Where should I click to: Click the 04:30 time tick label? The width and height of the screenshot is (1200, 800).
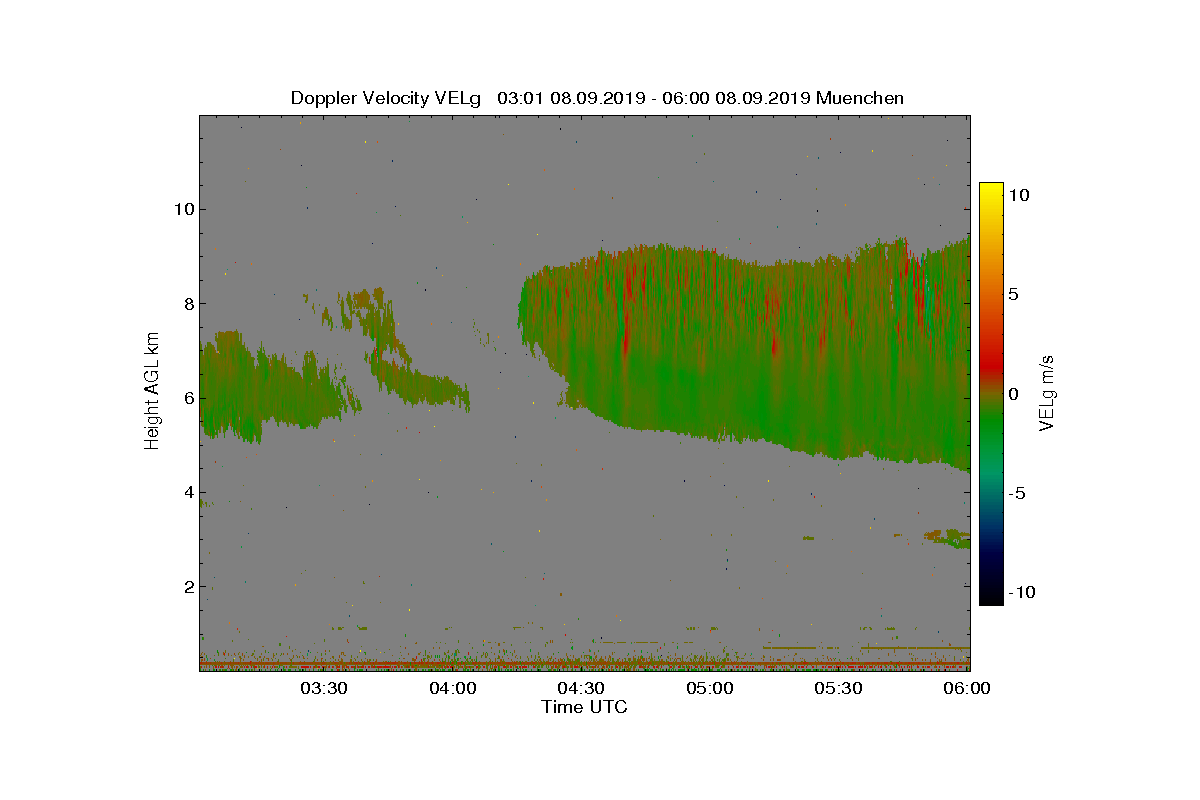pyautogui.click(x=582, y=689)
